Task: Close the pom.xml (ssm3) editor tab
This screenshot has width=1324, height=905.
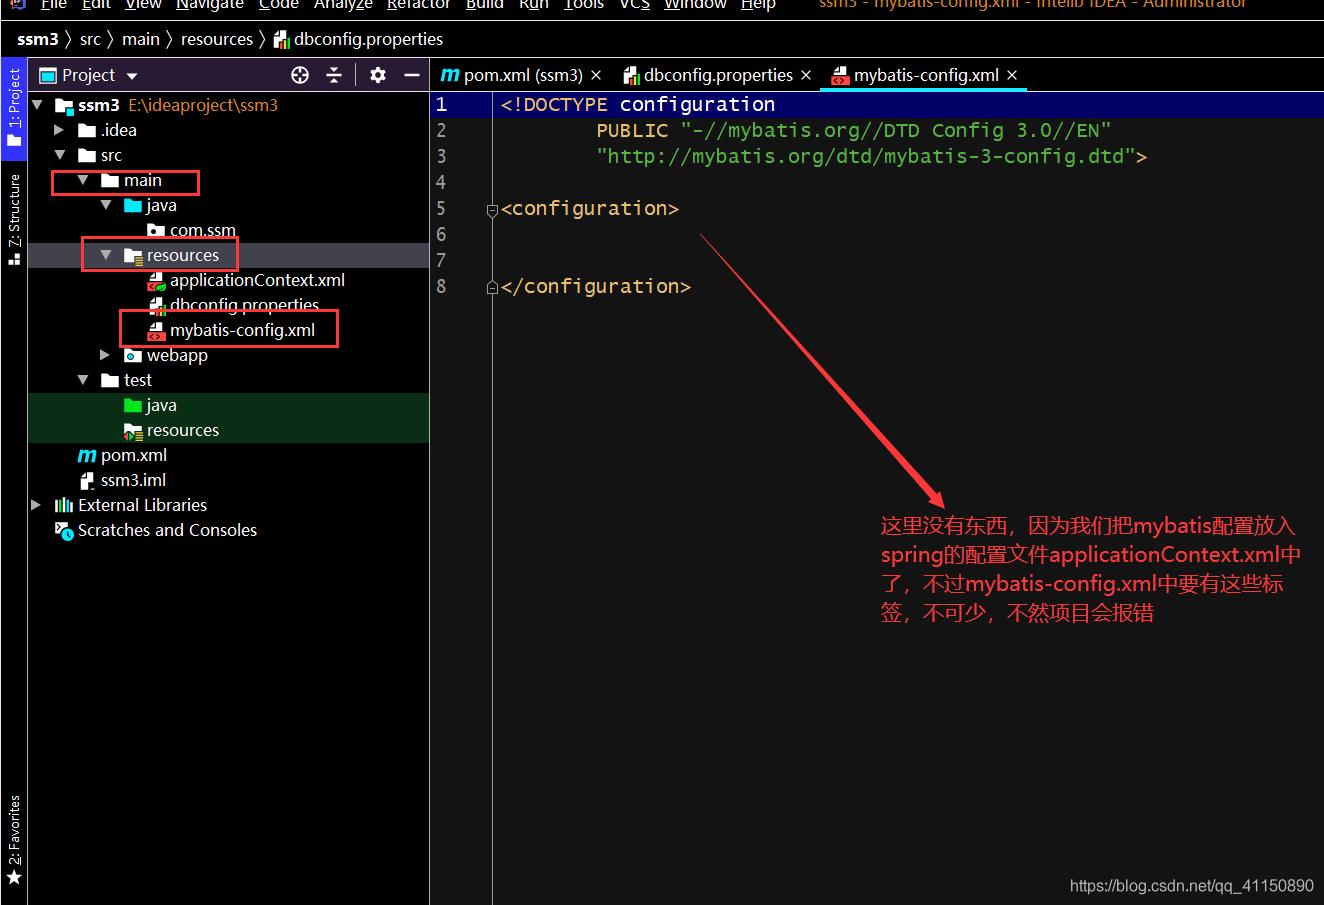Action: coord(596,75)
